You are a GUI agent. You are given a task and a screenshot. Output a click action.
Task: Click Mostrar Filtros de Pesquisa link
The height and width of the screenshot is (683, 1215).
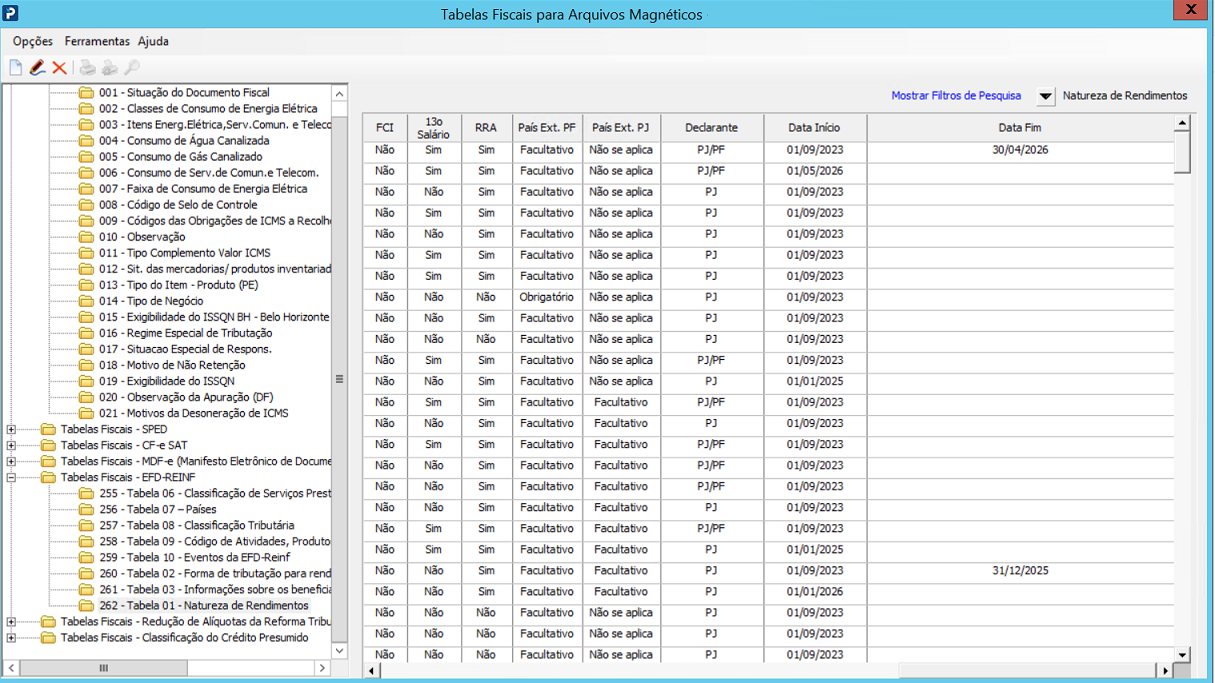point(956,96)
